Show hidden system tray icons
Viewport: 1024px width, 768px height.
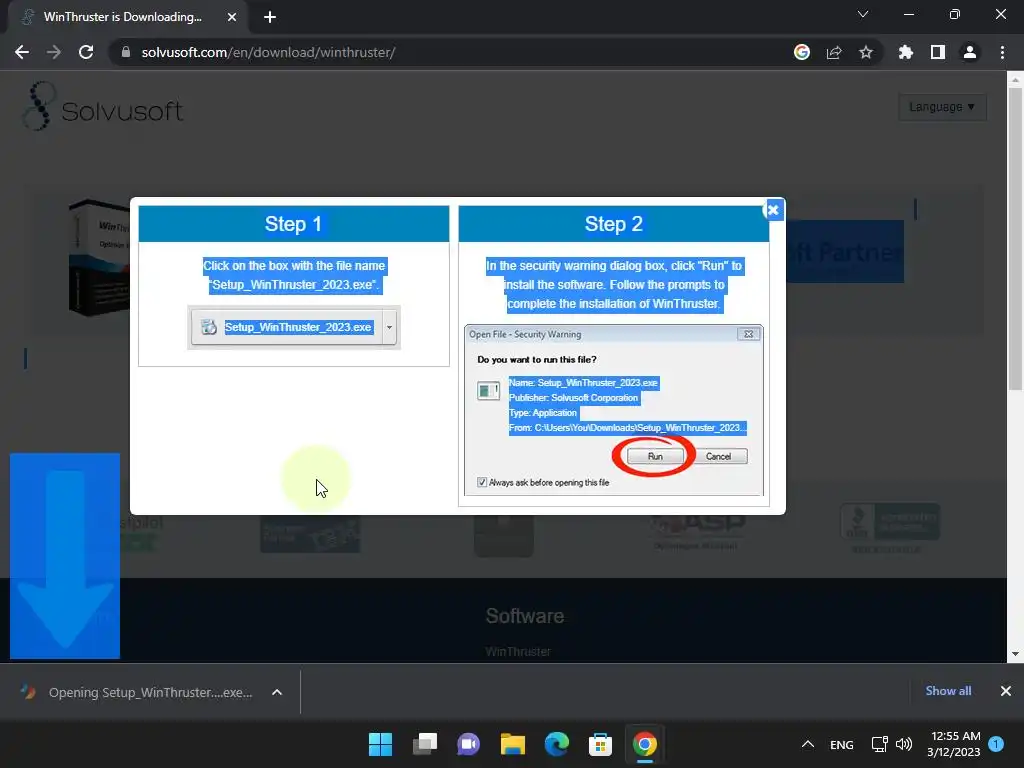tap(808, 744)
